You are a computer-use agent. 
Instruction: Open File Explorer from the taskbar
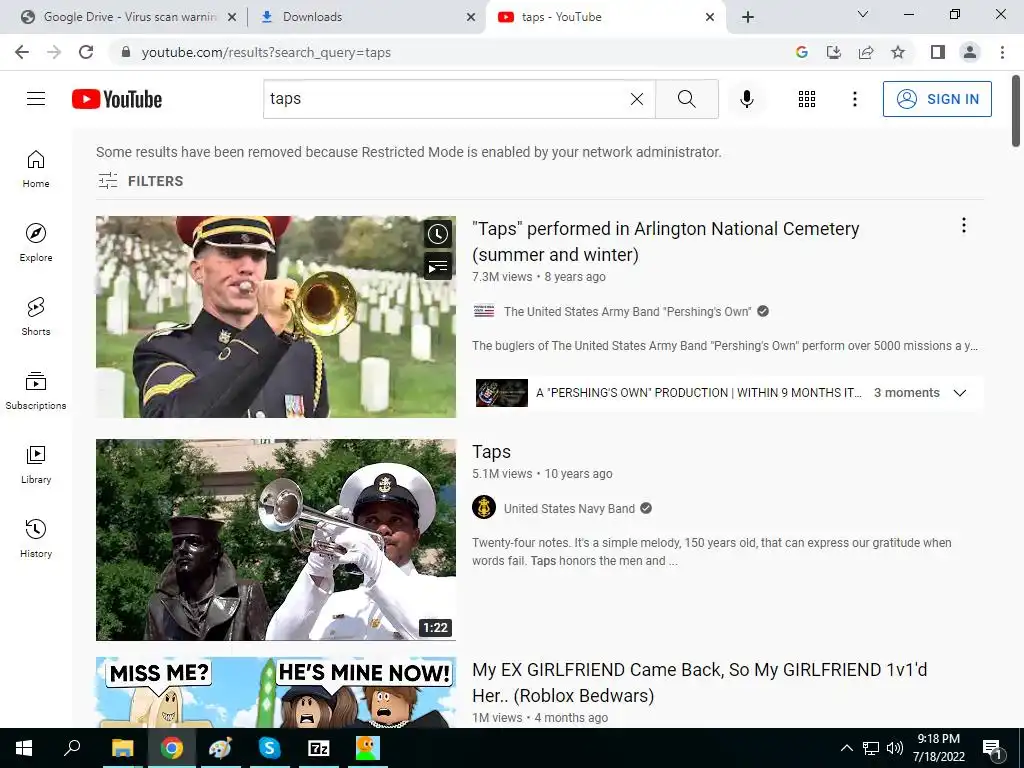[123, 748]
